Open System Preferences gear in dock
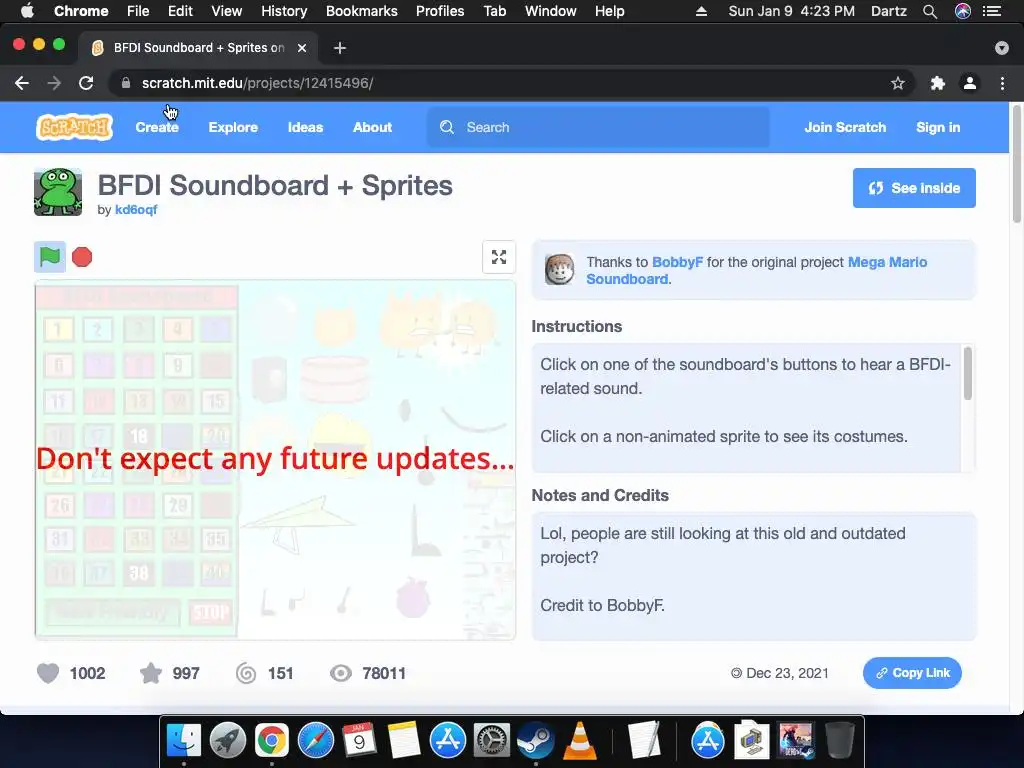Screen dimensions: 1024x768 (491, 741)
